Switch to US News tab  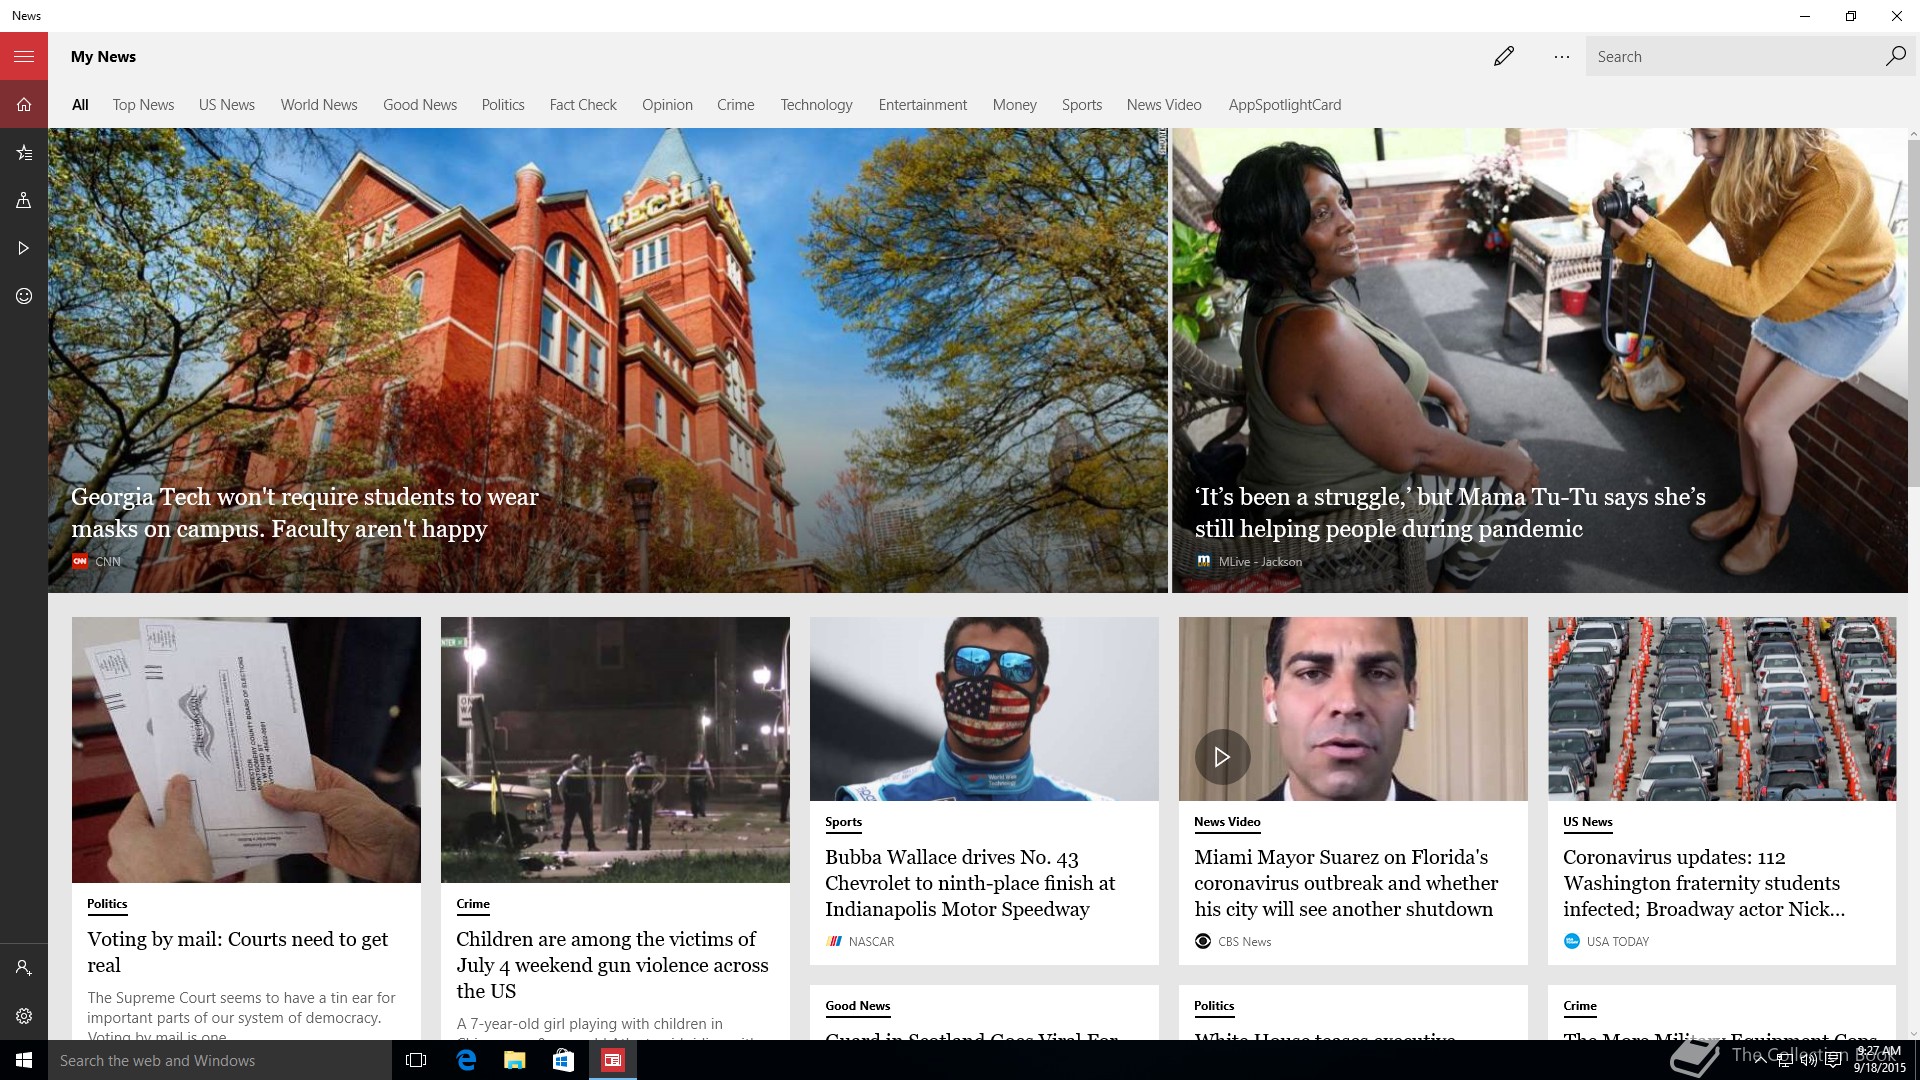click(x=227, y=105)
